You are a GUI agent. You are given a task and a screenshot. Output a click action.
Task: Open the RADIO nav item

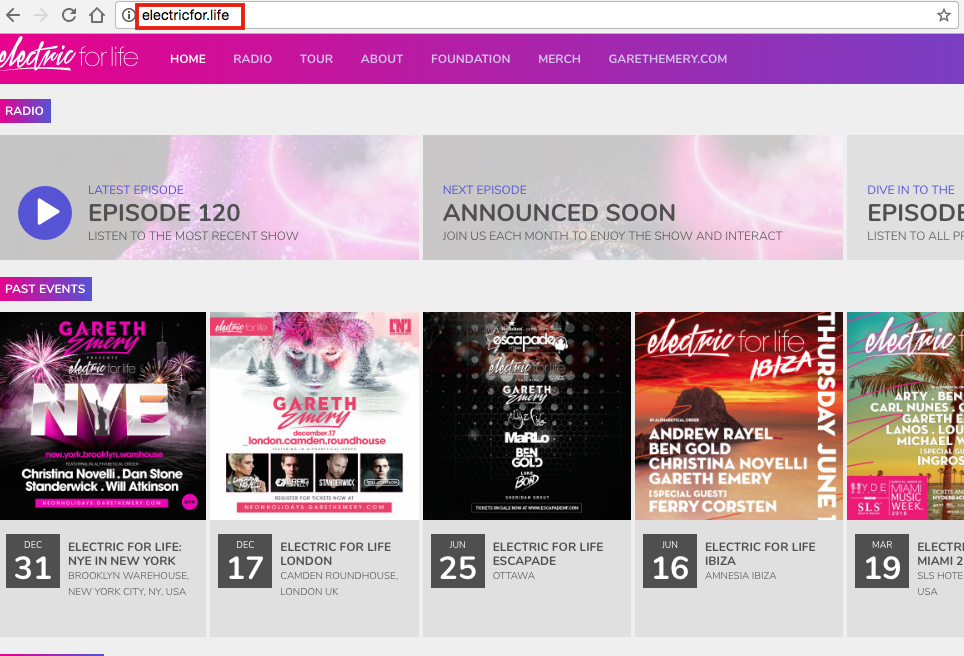click(x=253, y=59)
